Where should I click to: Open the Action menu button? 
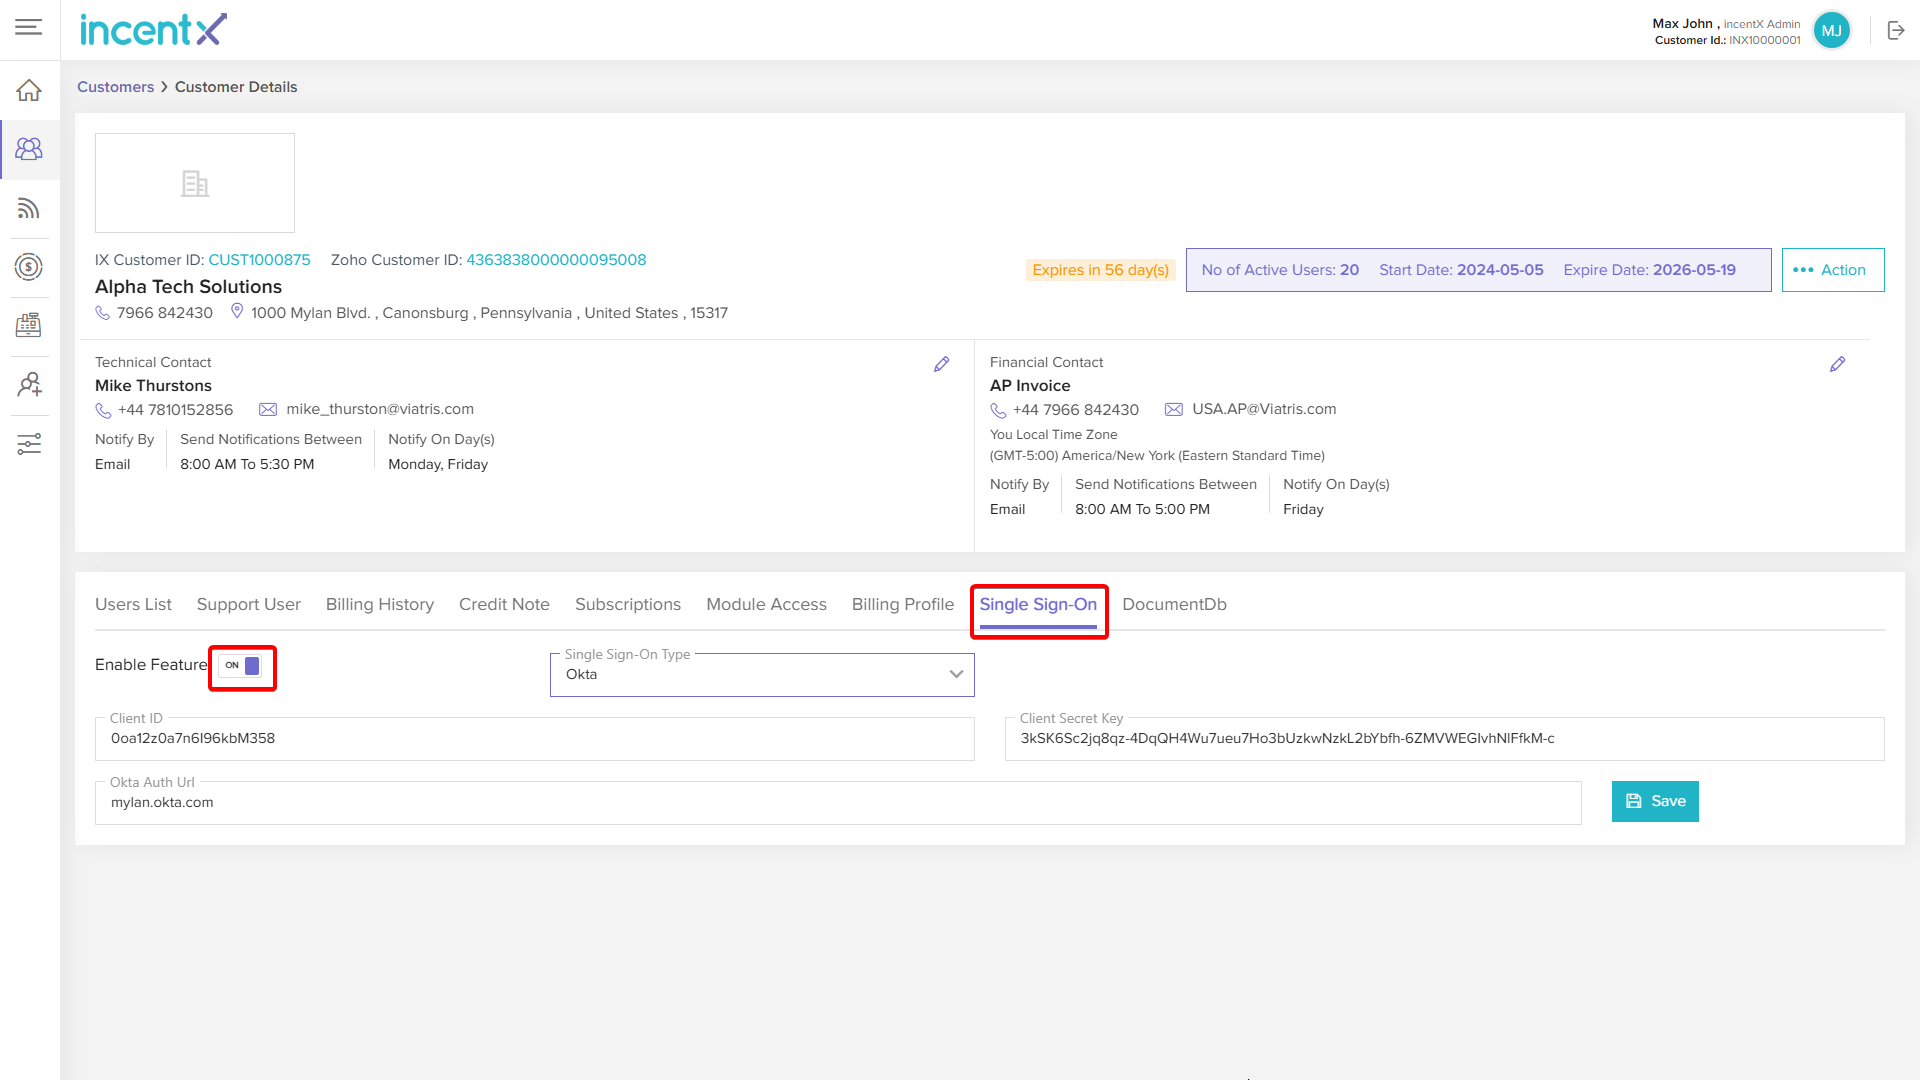pyautogui.click(x=1832, y=270)
